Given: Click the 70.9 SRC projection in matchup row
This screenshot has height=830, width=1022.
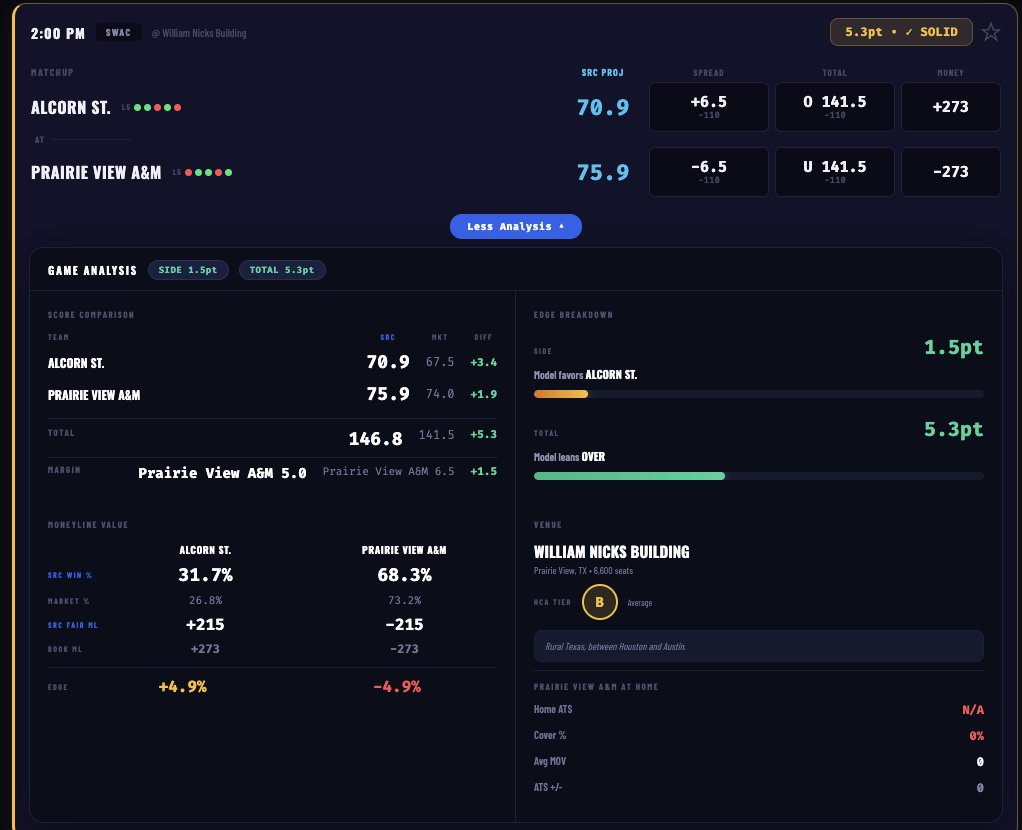Looking at the screenshot, I should coord(603,108).
